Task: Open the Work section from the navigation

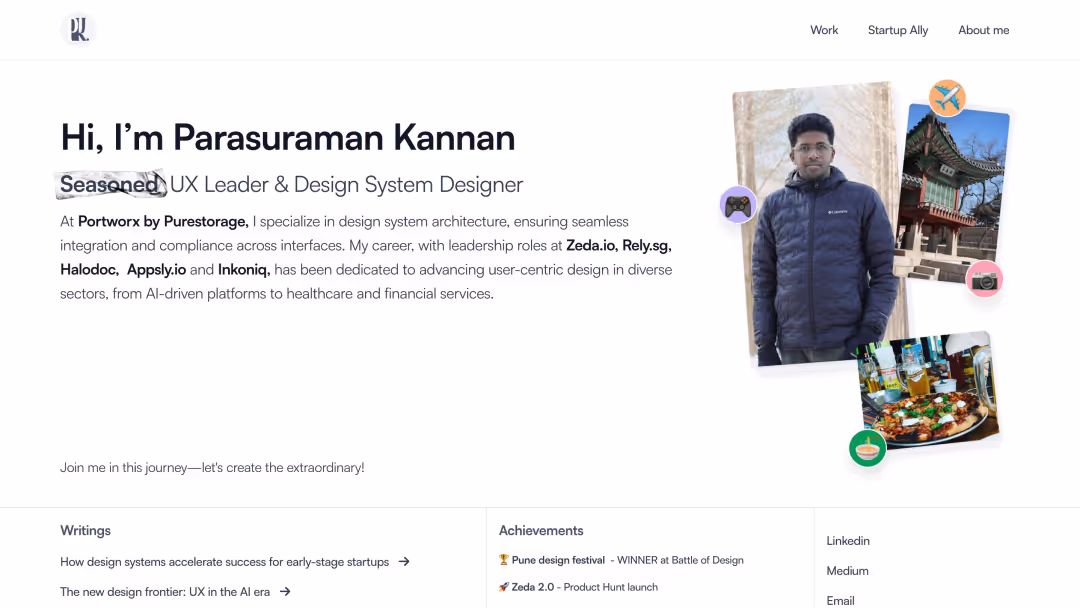Action: [824, 30]
